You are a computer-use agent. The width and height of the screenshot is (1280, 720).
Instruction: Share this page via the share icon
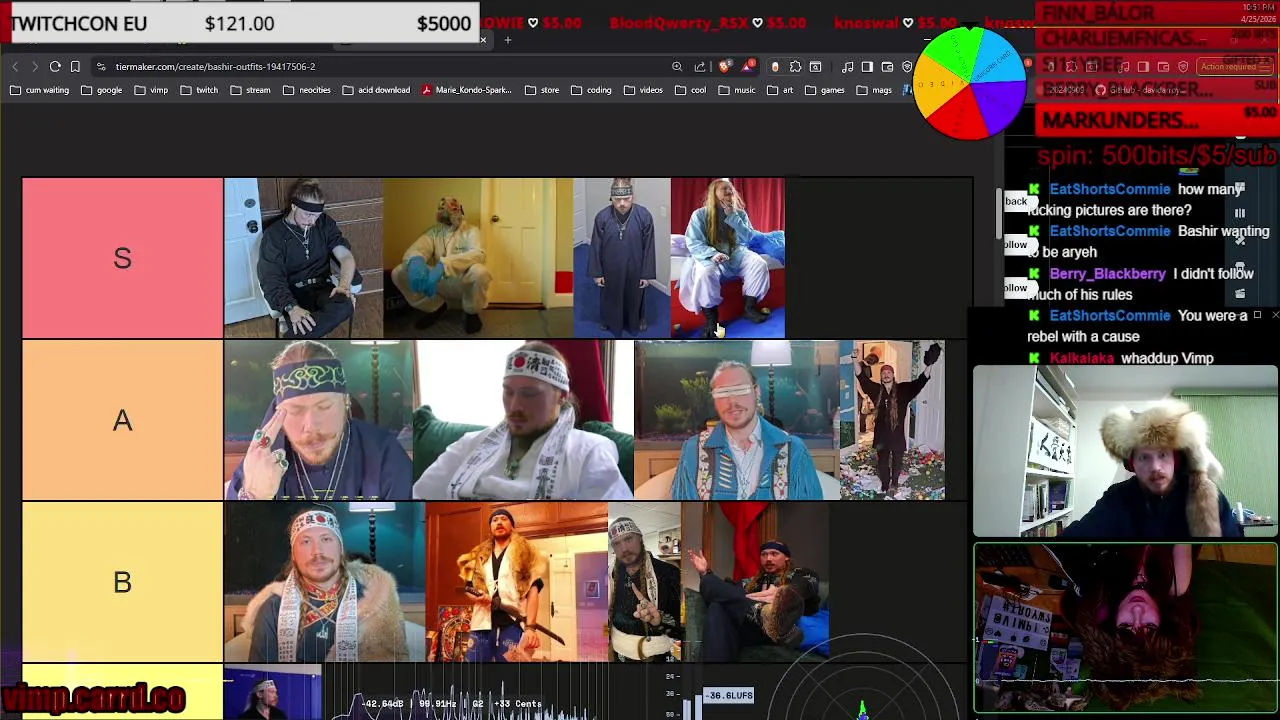(x=699, y=67)
